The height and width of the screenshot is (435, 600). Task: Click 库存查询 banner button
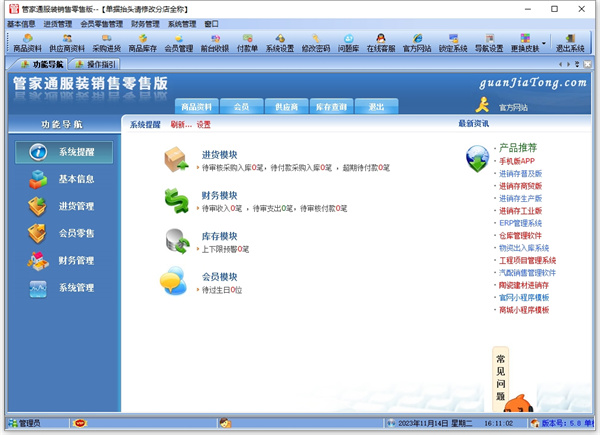331,106
